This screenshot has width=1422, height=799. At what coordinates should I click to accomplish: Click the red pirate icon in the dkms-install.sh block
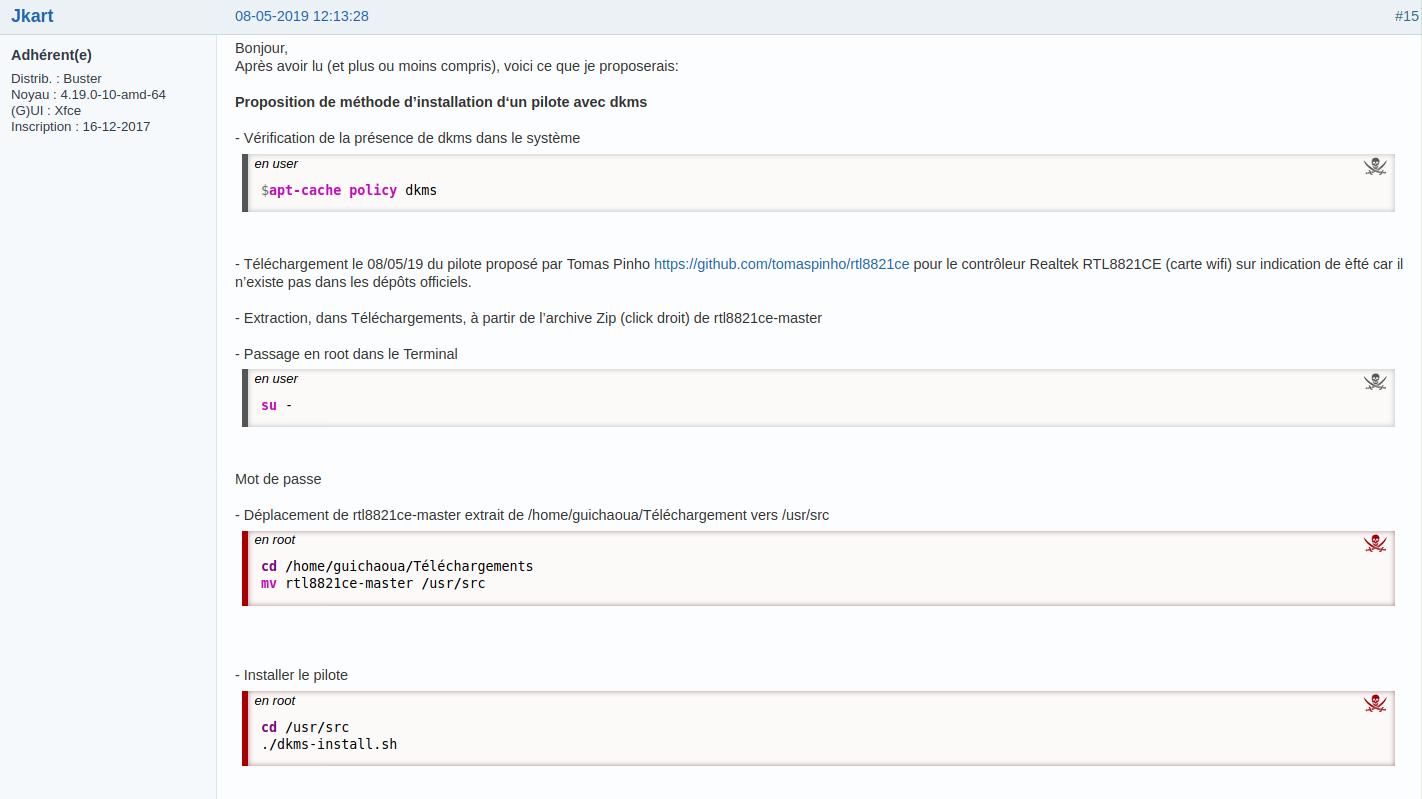point(1375,704)
